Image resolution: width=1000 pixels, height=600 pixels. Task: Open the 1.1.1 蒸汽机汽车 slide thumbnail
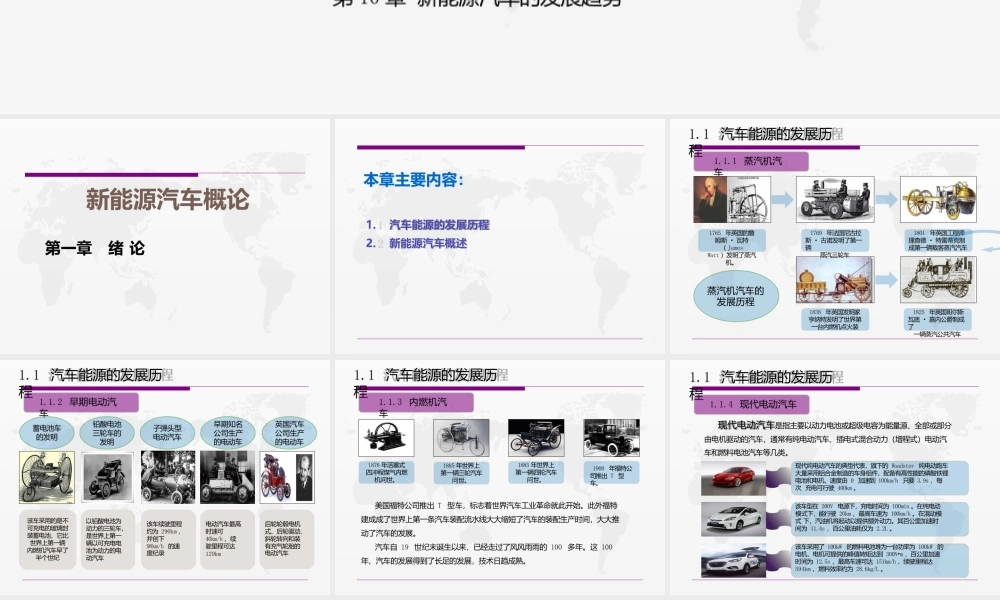(835, 236)
